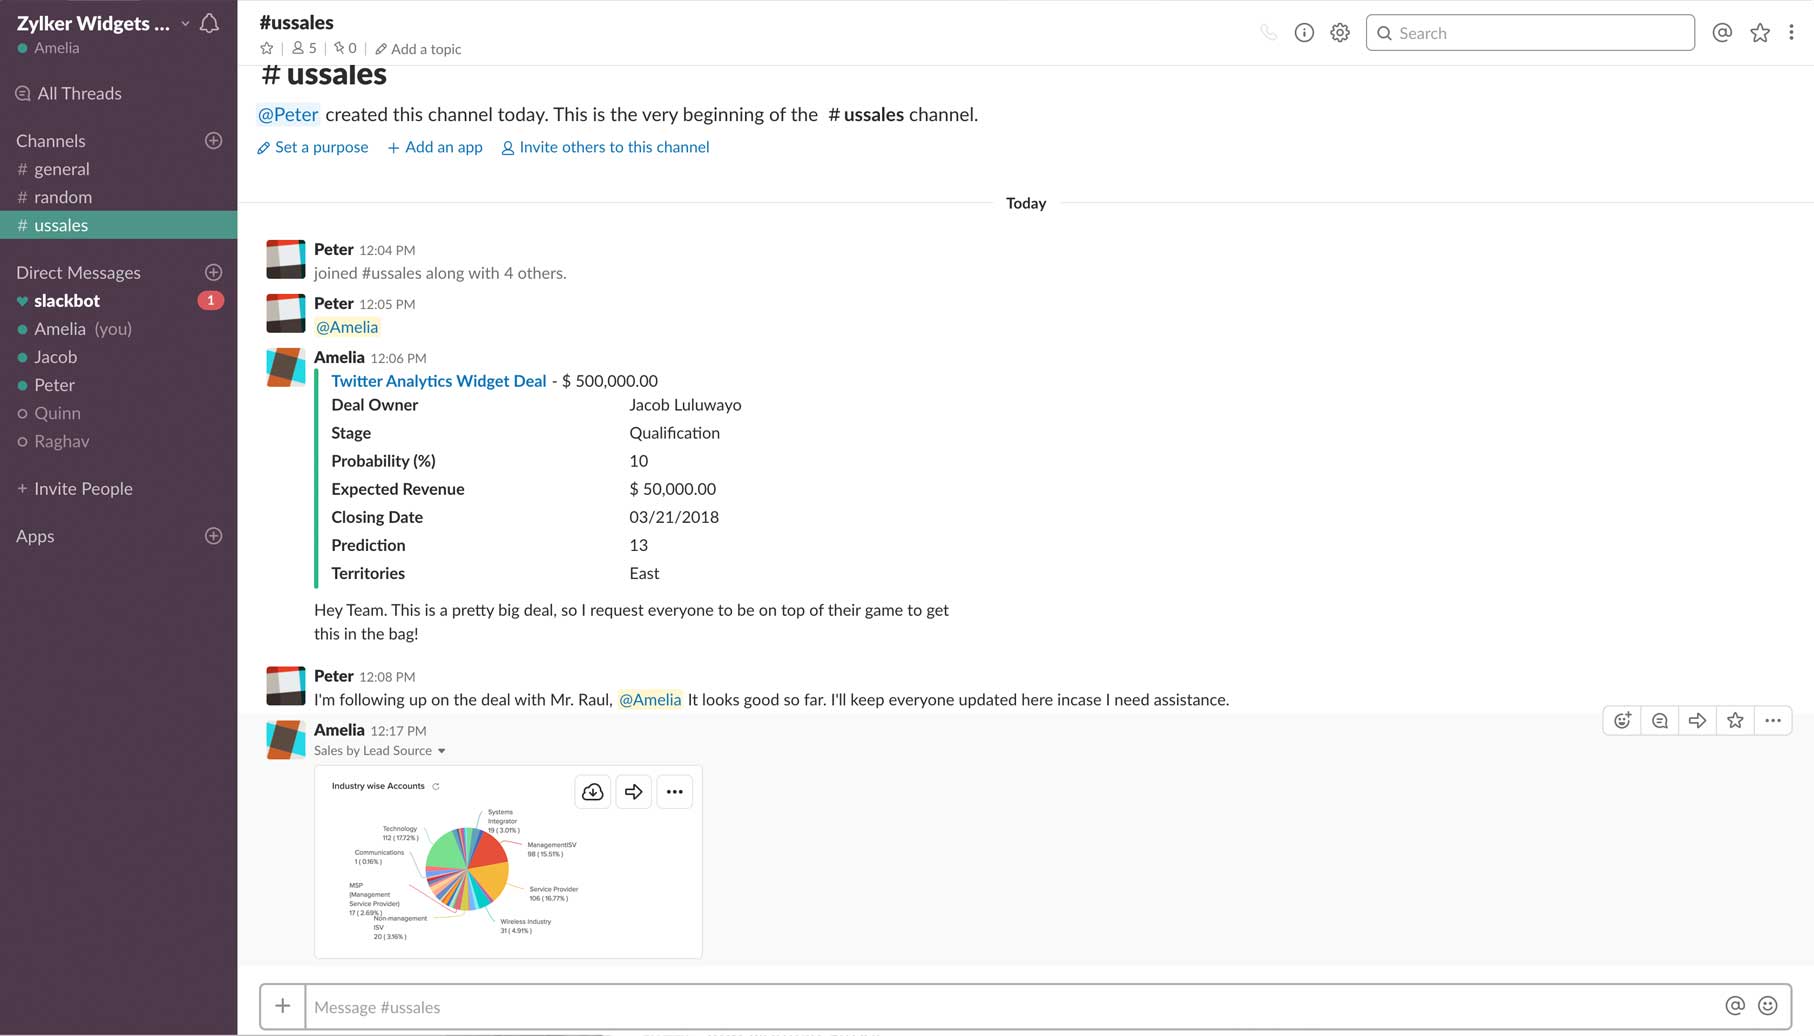The height and width of the screenshot is (1036, 1814).
Task: Open mentions and reactions with the @ icon
Action: tap(1722, 32)
